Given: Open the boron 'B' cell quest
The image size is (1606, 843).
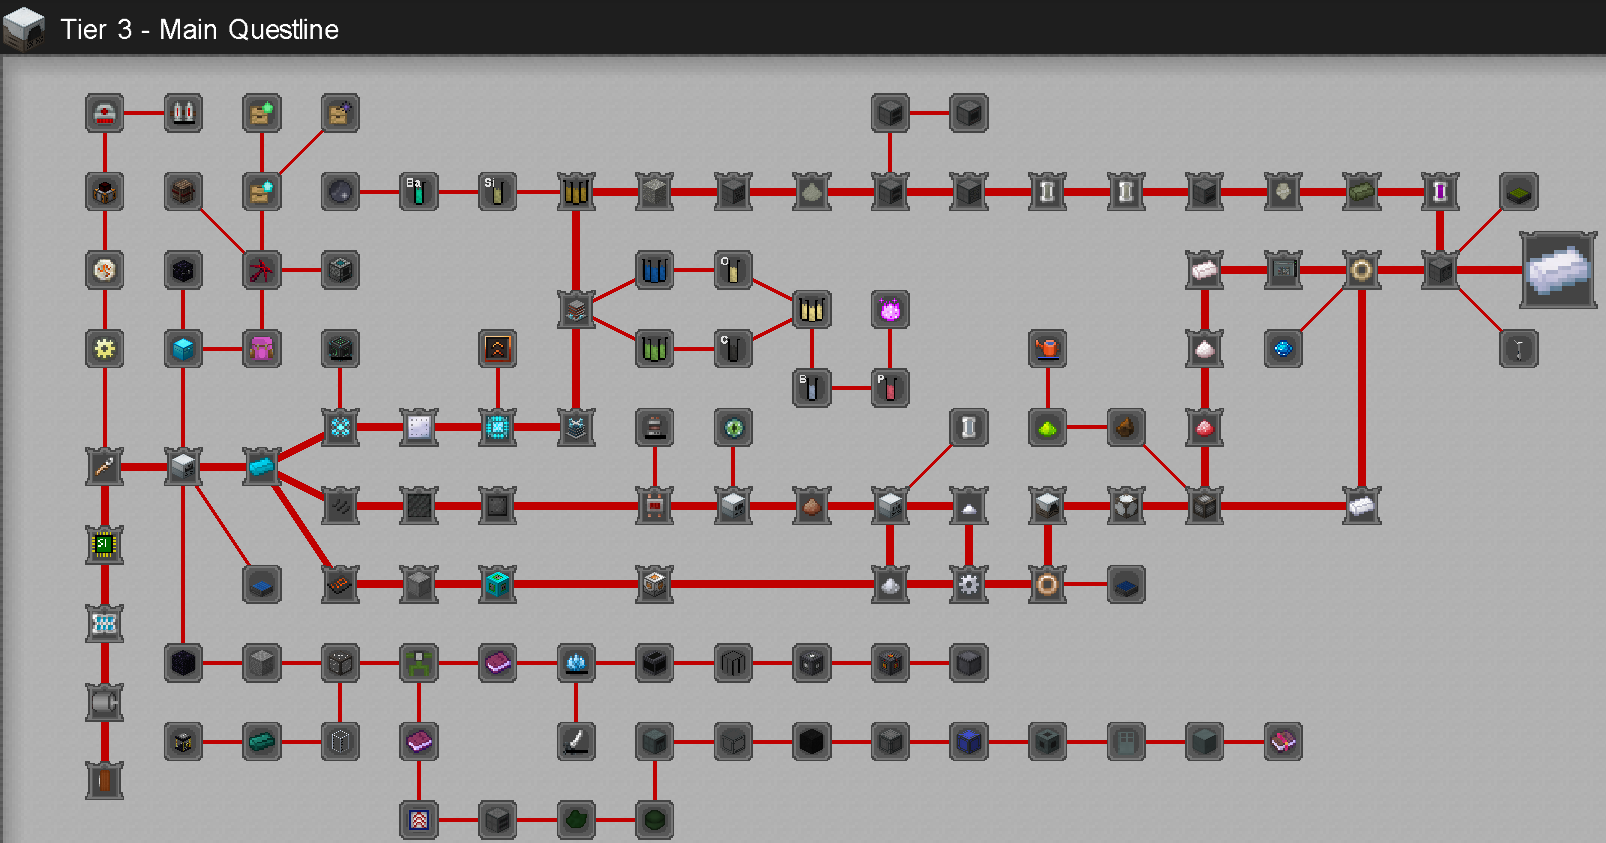Looking at the screenshot, I should tap(811, 388).
